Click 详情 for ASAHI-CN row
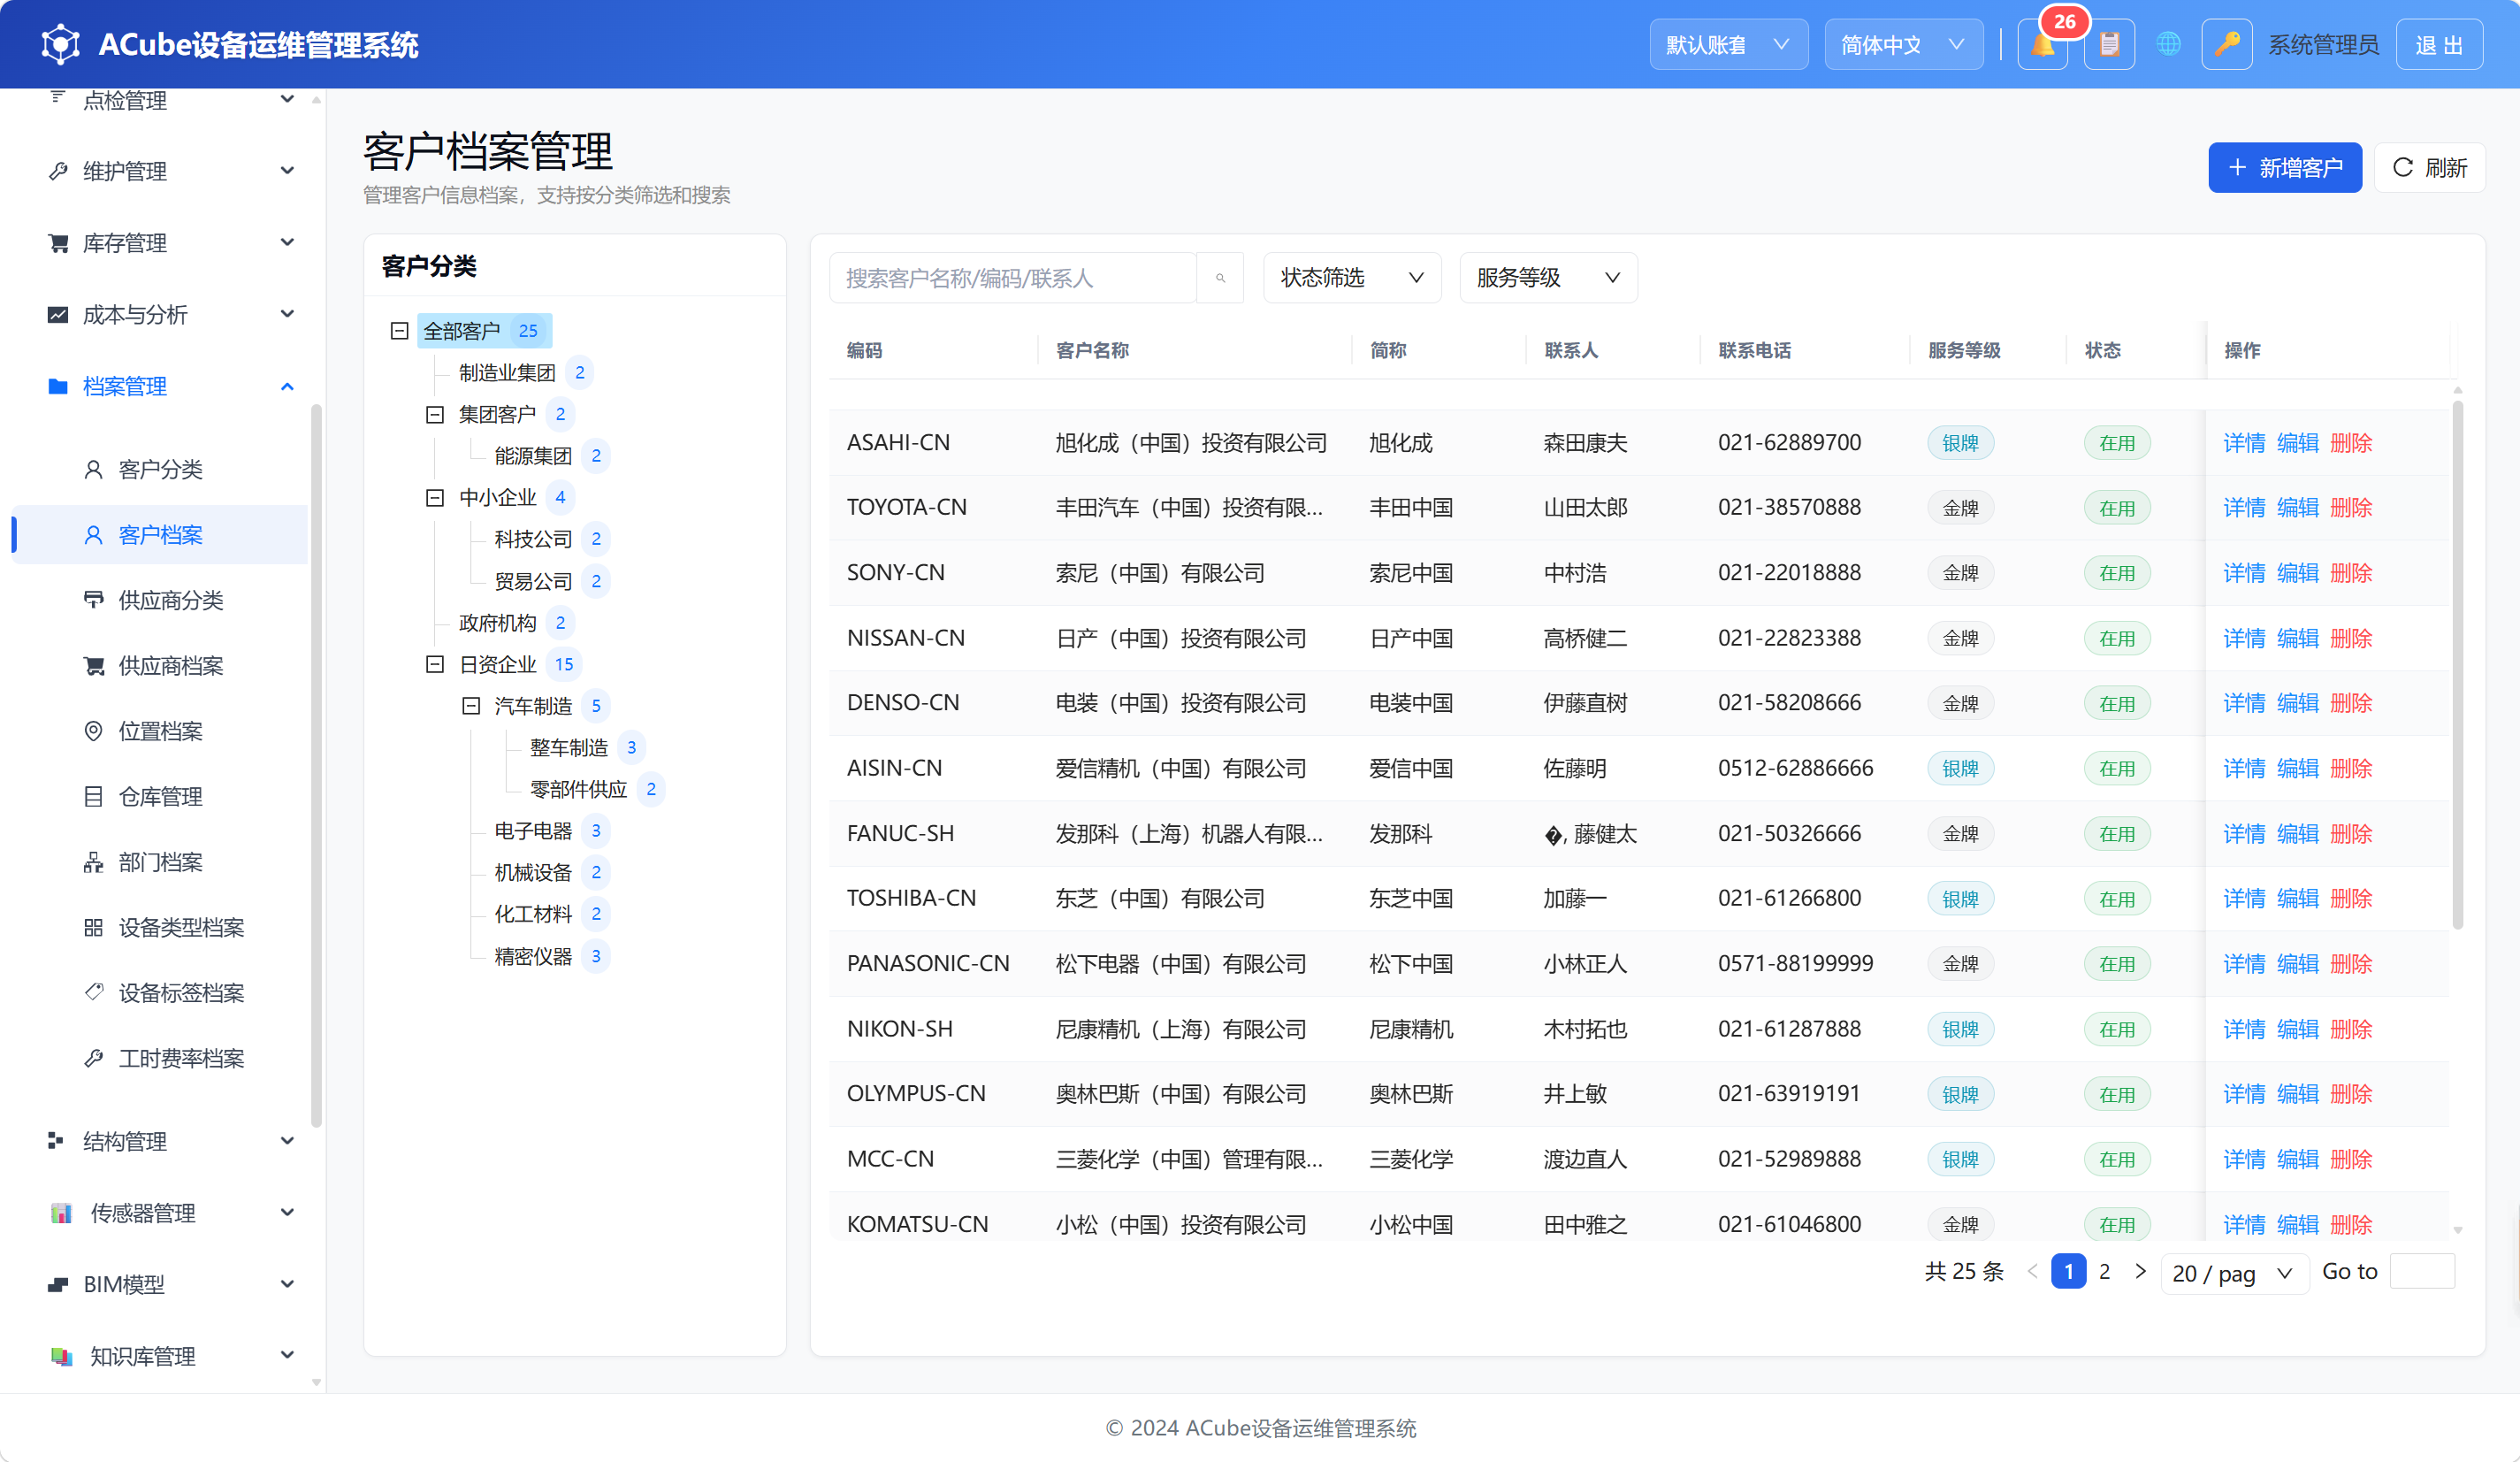The height and width of the screenshot is (1462, 2520). (x=2243, y=443)
